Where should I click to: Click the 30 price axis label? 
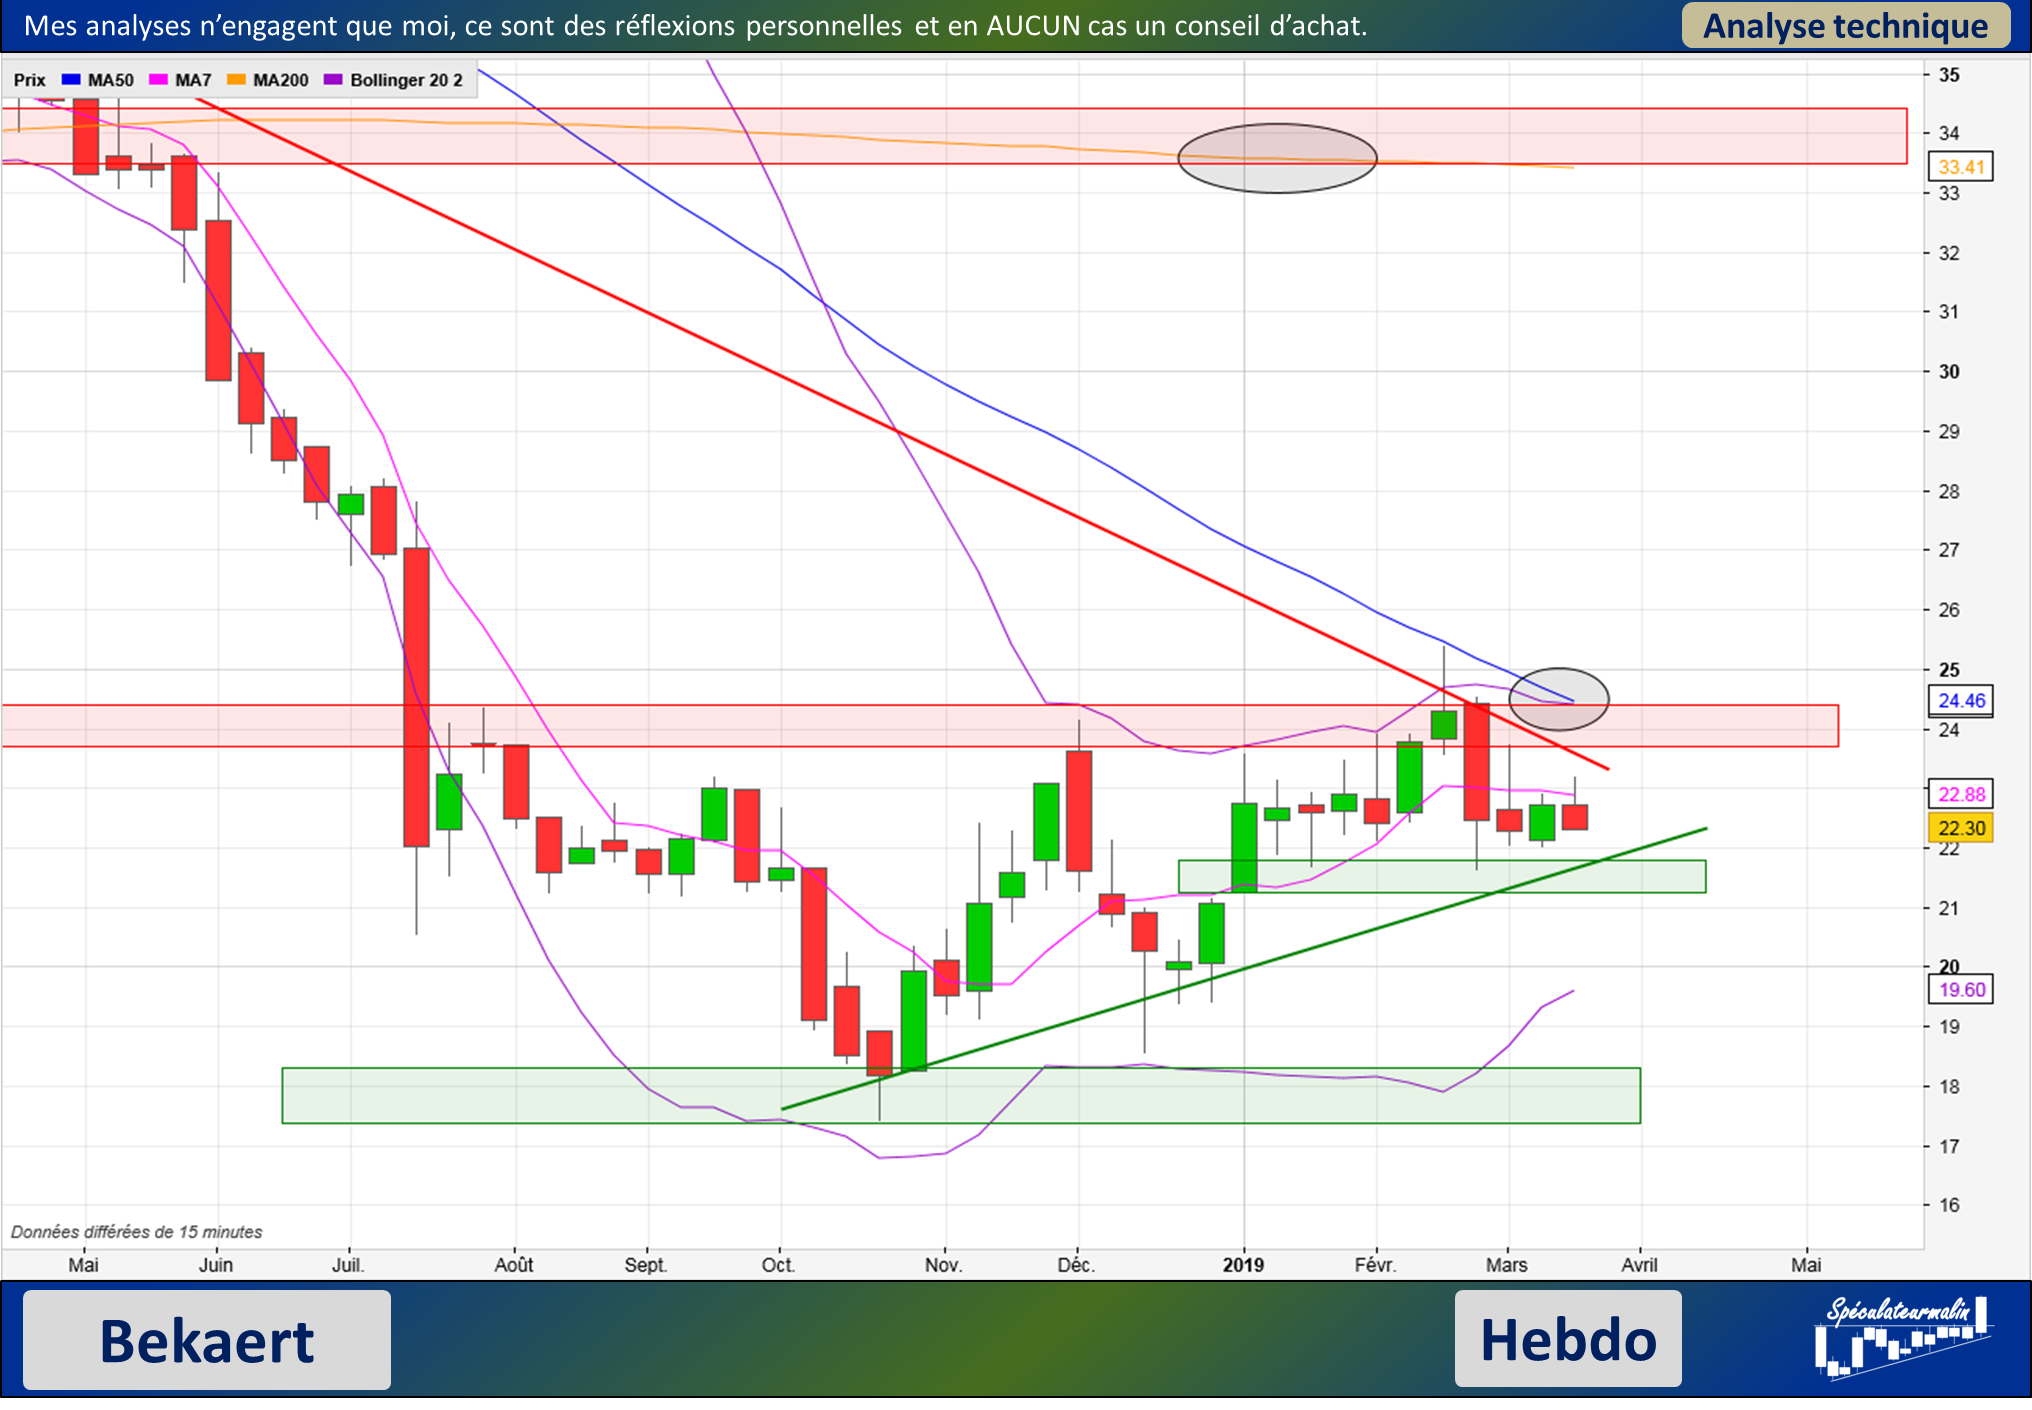point(1949,372)
